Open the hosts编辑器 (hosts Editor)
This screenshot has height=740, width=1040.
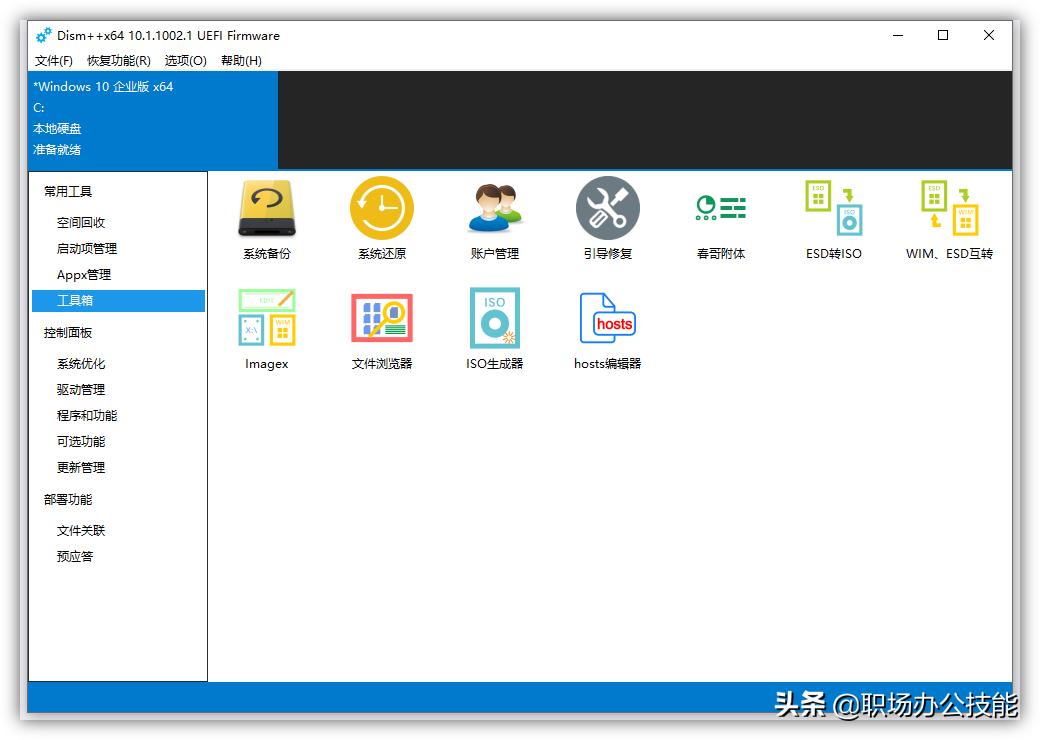click(x=607, y=328)
